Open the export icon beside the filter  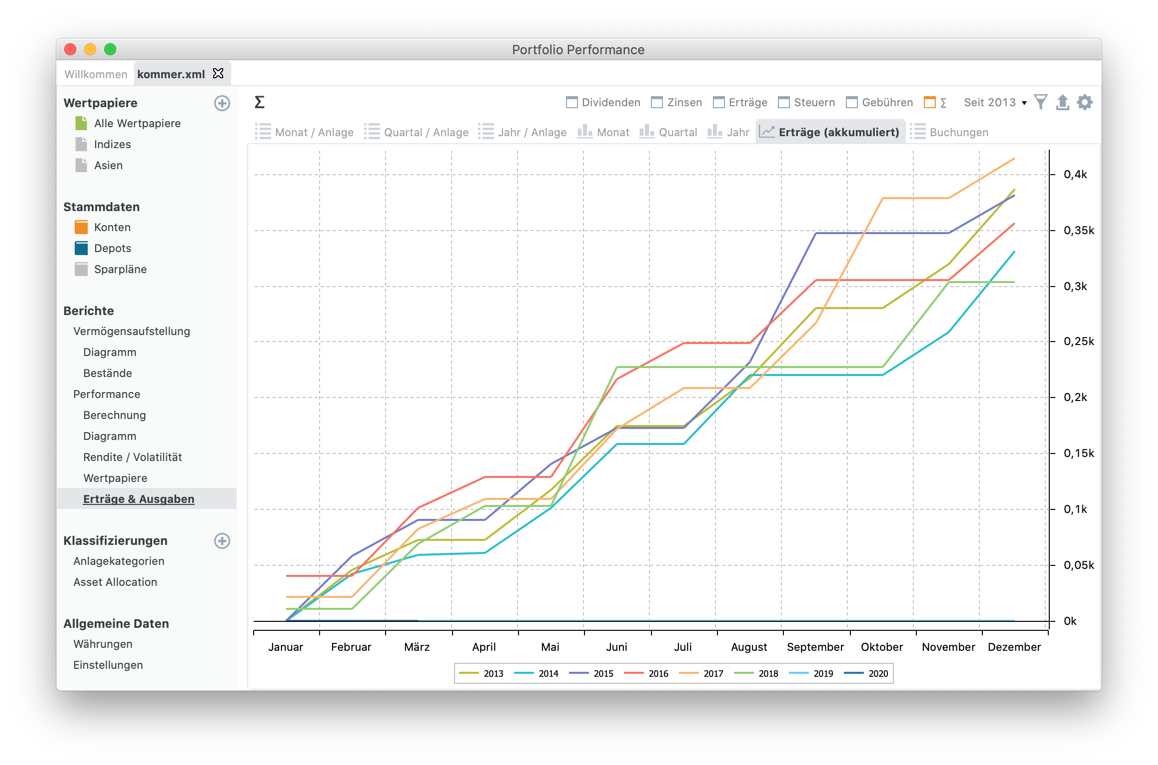[1062, 101]
